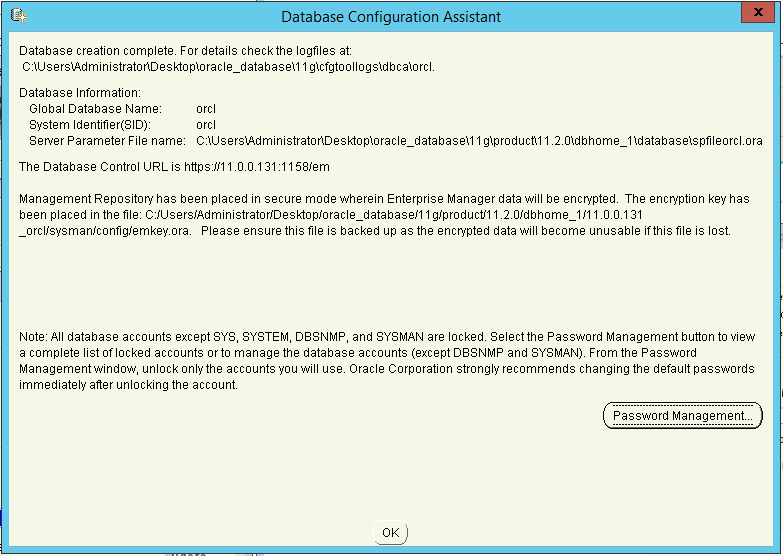Open the Password Management dialog
The height and width of the screenshot is (556, 783).
[x=682, y=416]
